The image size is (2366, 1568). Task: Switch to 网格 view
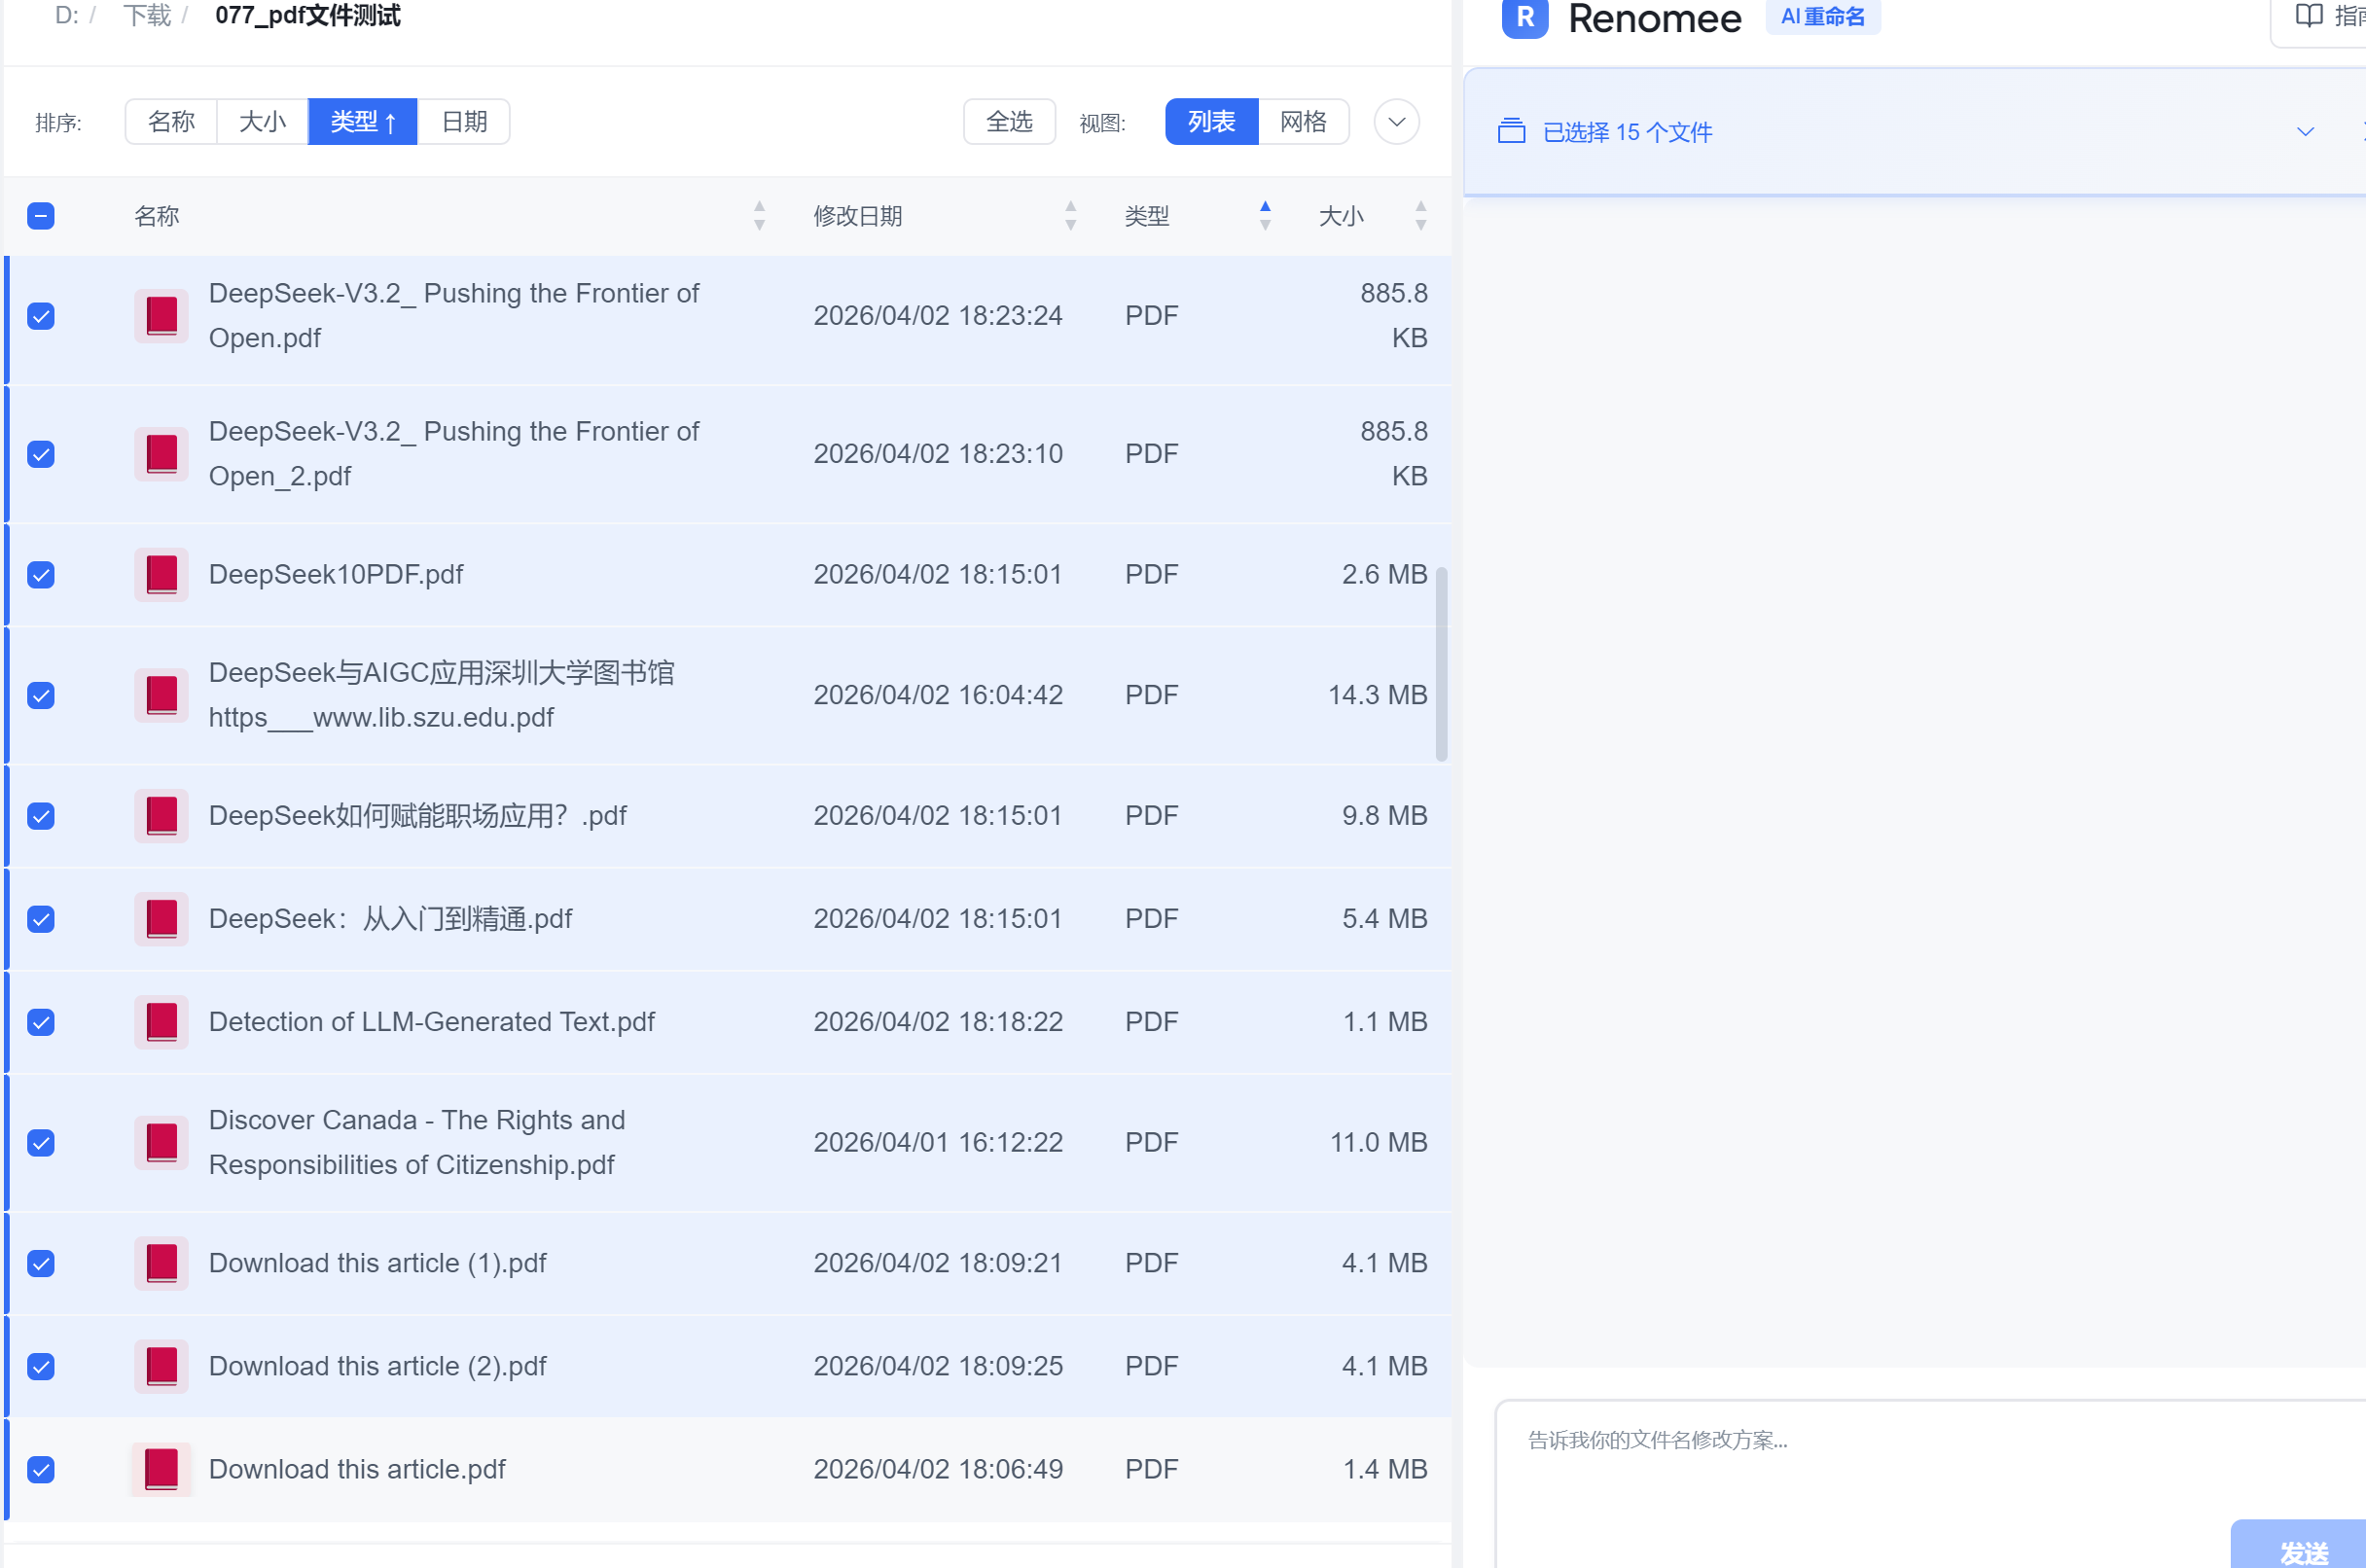[1303, 122]
